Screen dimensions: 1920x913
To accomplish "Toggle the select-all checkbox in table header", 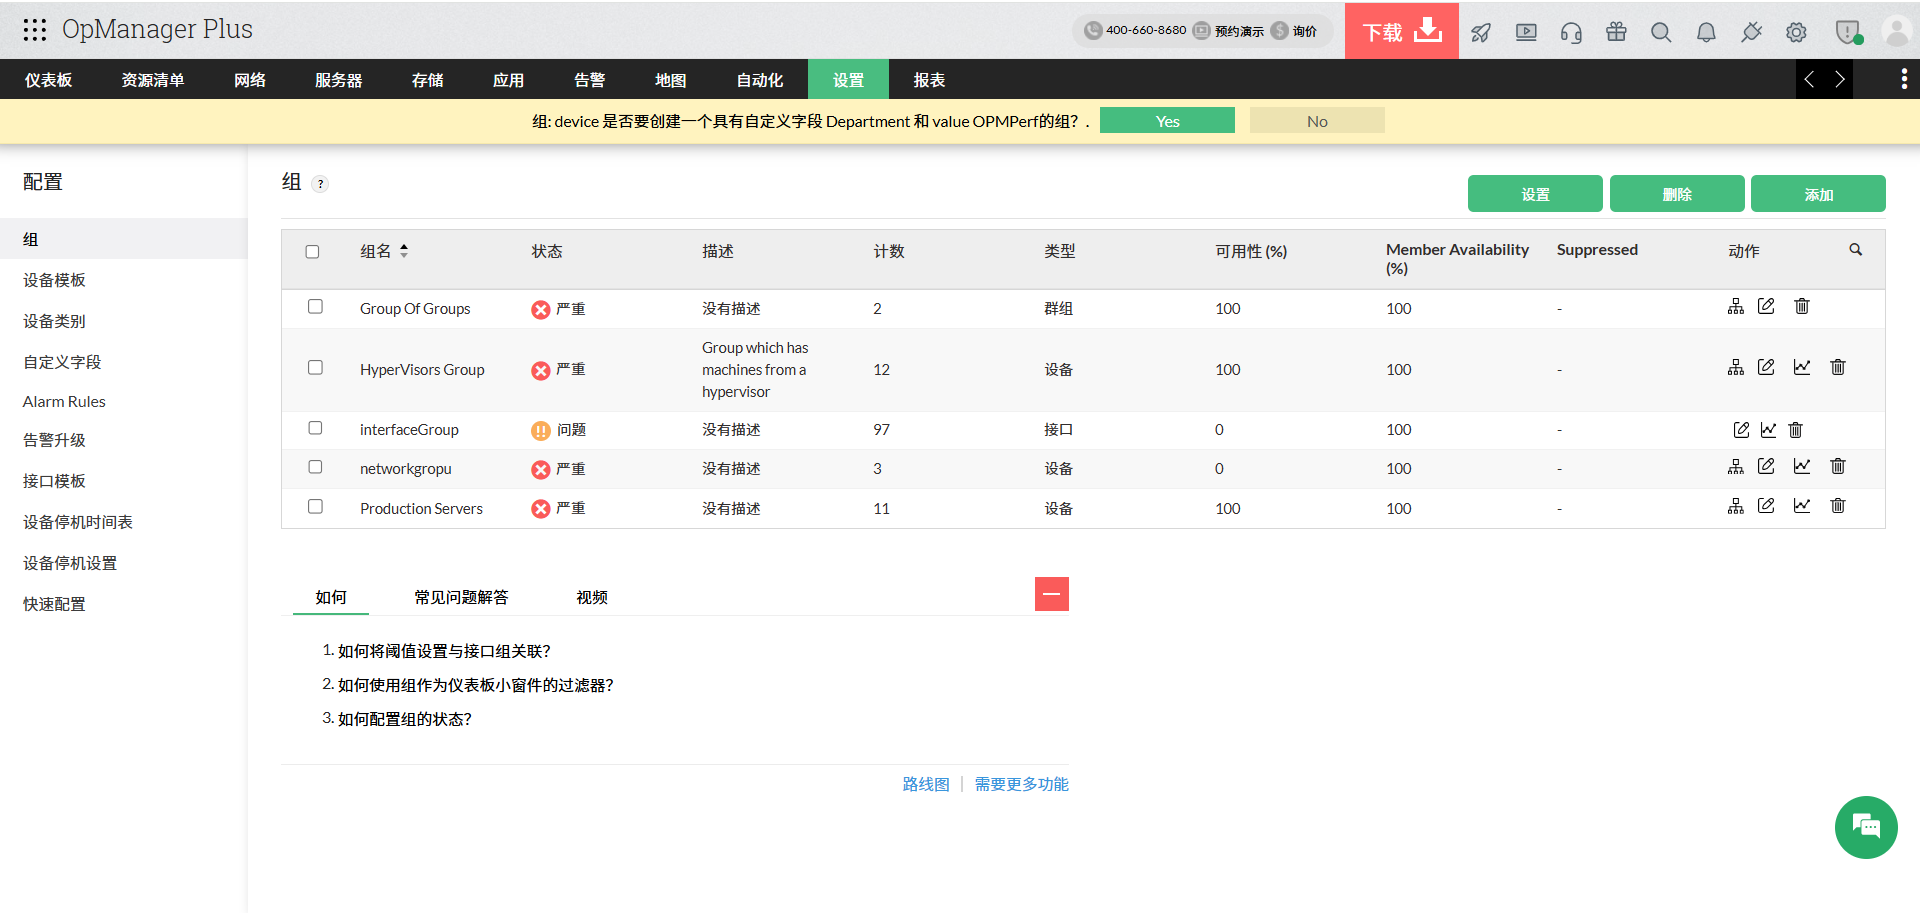I will pos(312,252).
